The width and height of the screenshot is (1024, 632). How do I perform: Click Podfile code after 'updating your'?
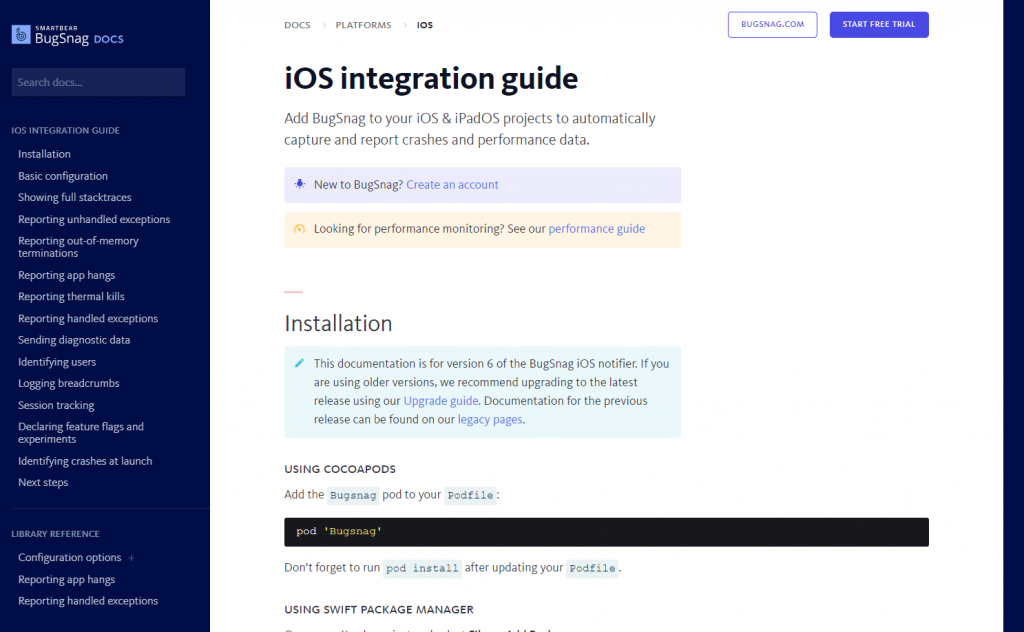click(592, 569)
